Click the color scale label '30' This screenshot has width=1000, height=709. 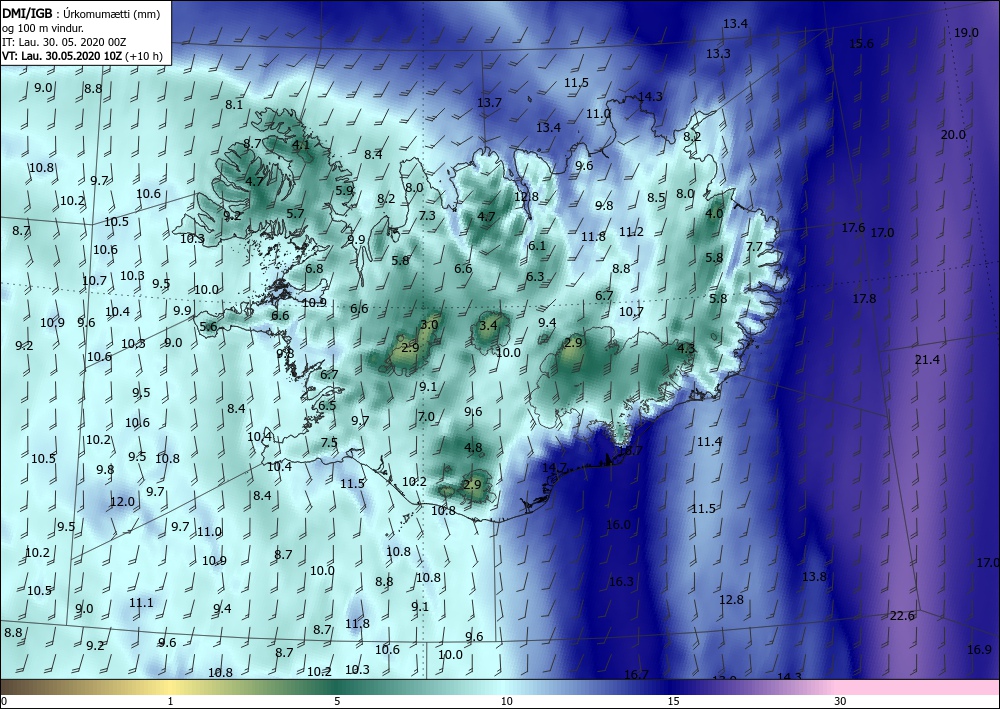840,701
